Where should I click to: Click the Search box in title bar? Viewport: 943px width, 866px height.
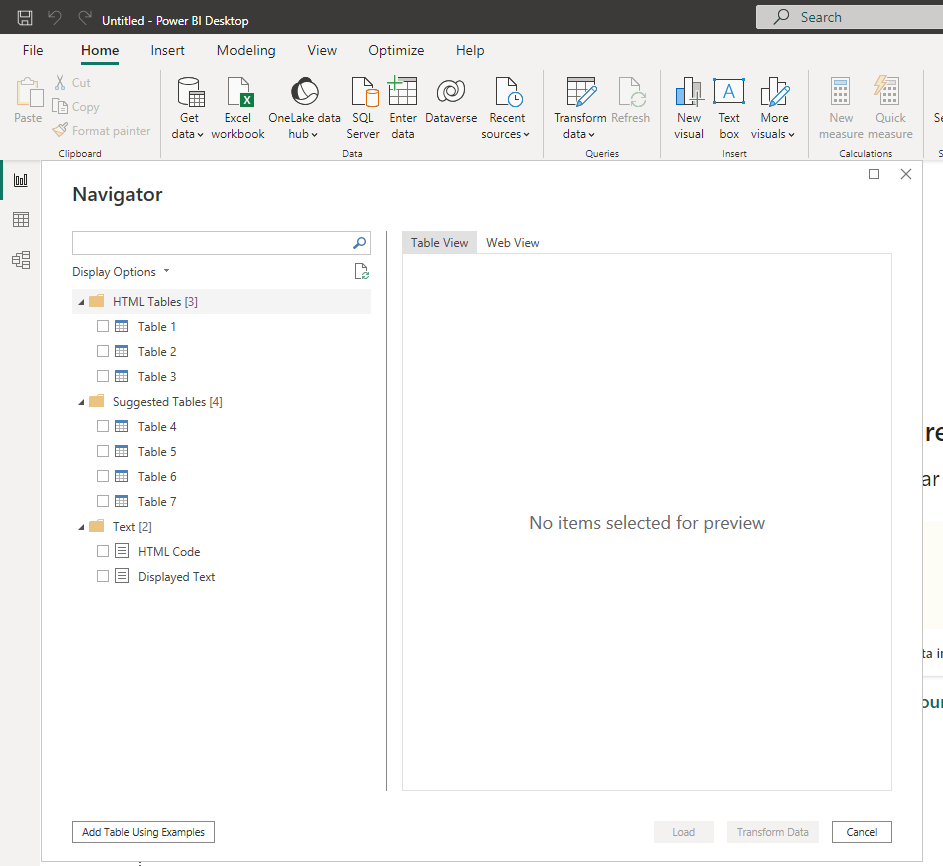coord(849,17)
